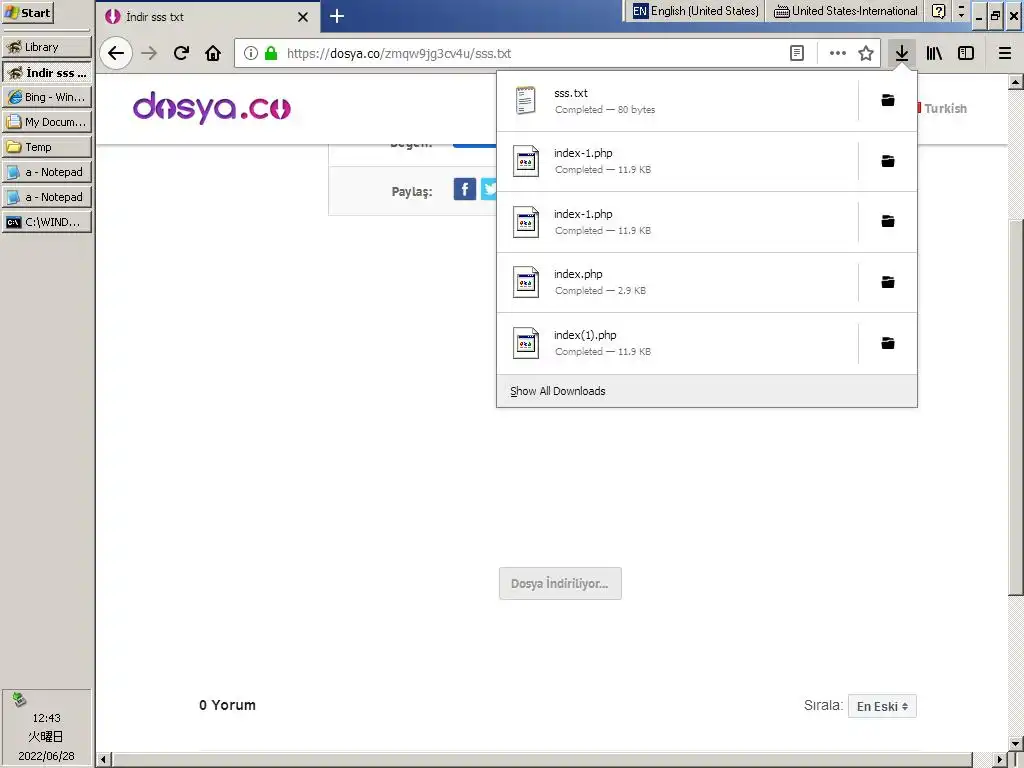This screenshot has height=768, width=1024.
Task: Reload the current page
Action: [182, 54]
